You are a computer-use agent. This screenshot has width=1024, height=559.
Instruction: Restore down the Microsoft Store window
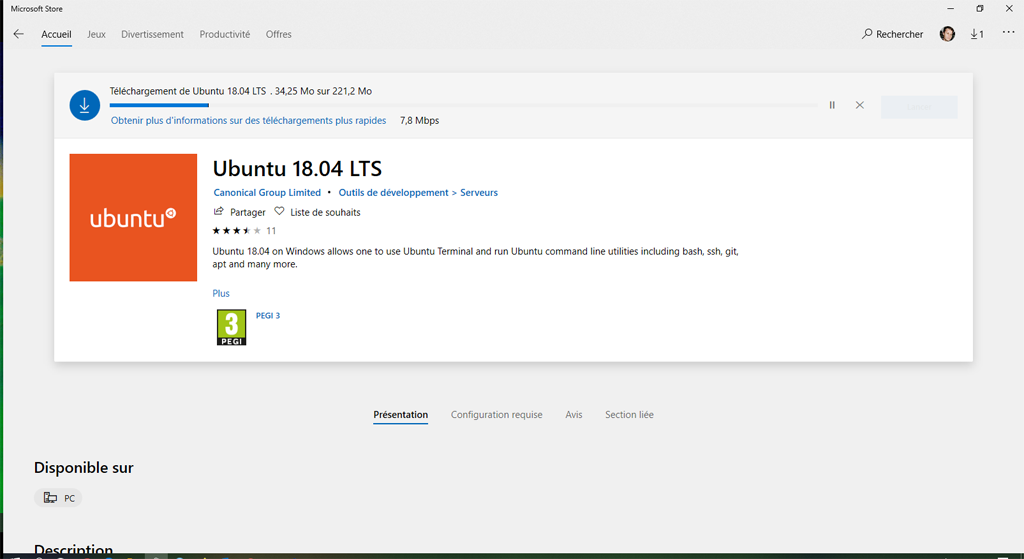click(980, 8)
